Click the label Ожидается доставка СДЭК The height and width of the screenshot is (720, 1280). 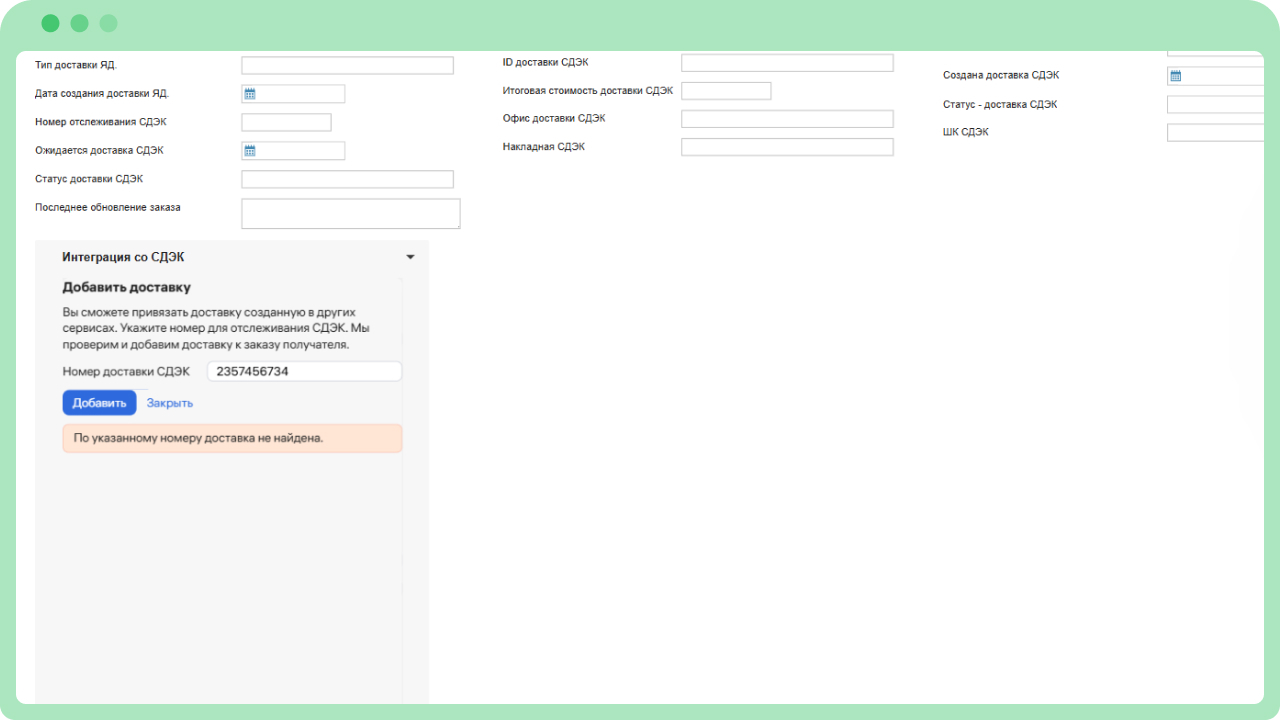(x=99, y=151)
